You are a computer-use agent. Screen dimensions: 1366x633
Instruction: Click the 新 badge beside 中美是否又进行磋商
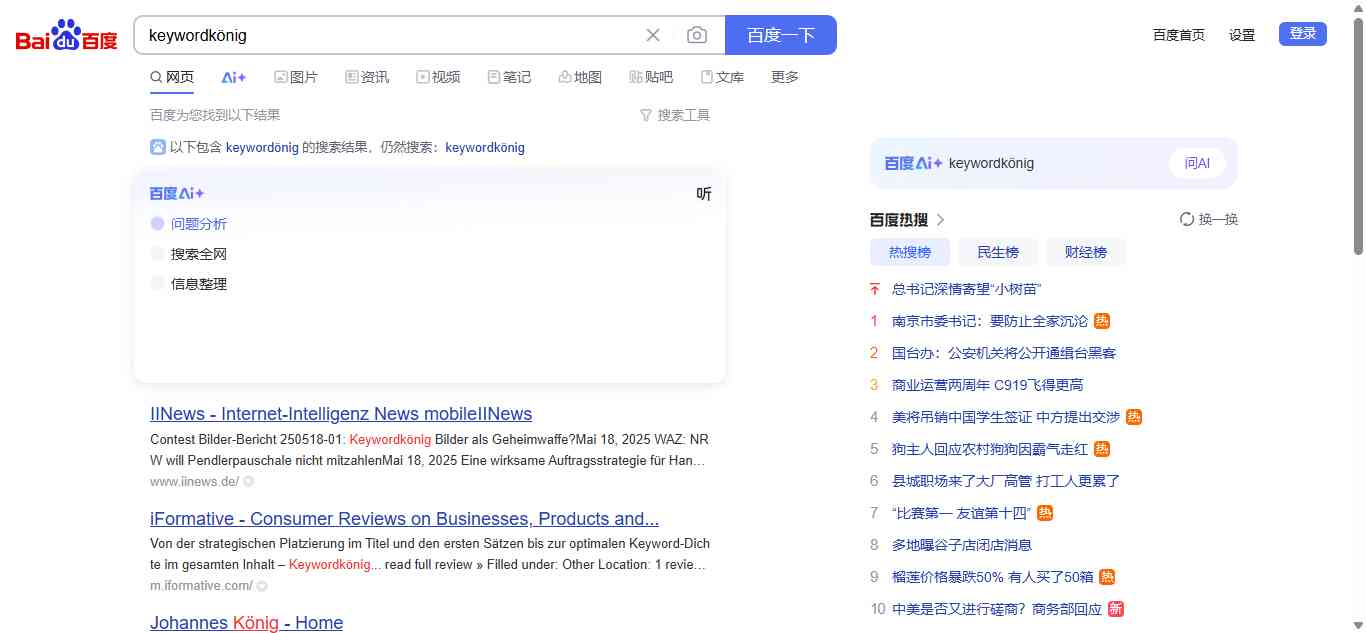coord(1115,609)
